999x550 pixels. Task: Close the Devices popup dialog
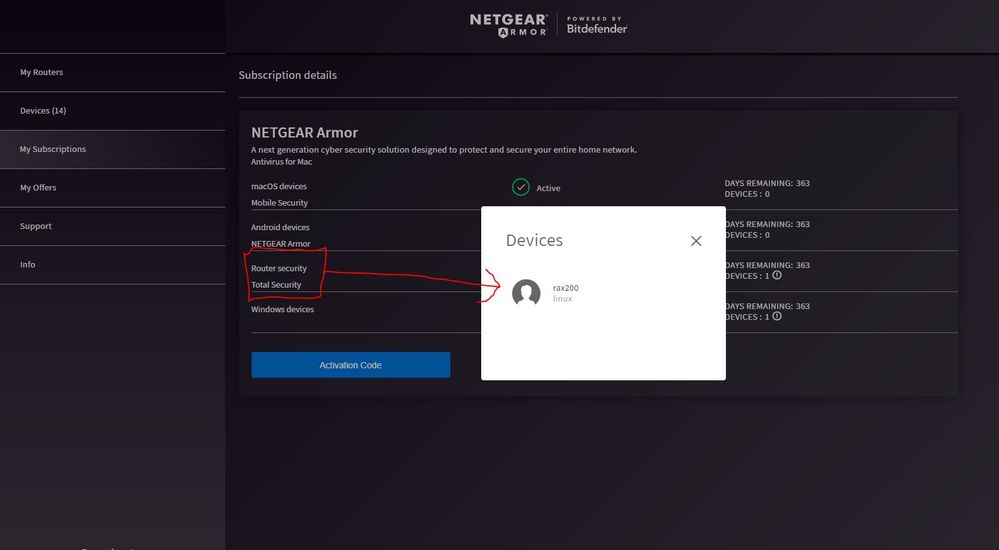pyautogui.click(x=696, y=241)
